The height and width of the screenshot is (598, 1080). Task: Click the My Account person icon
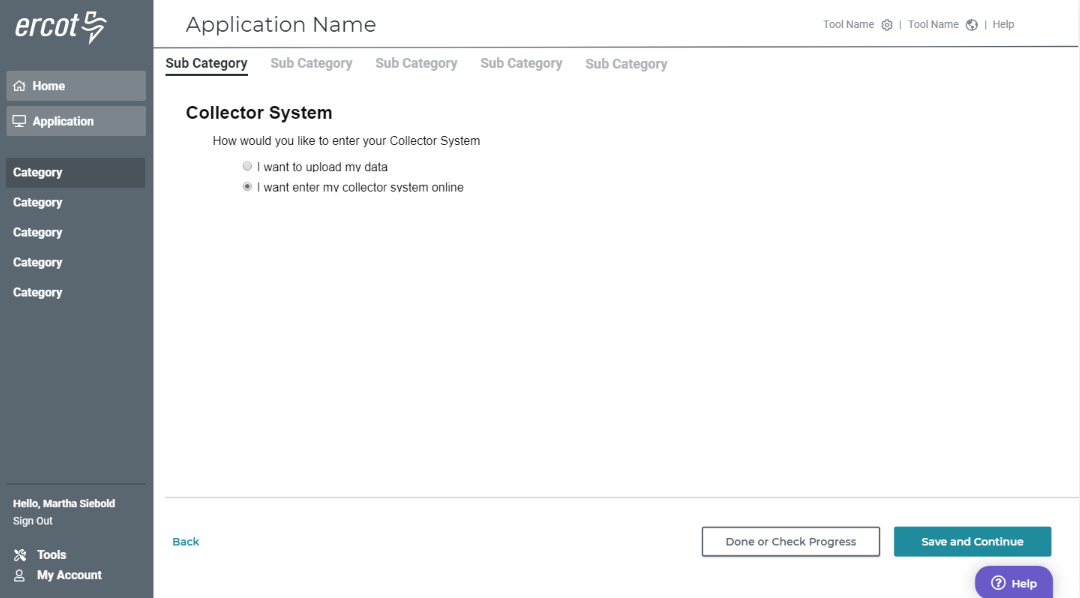coord(18,575)
